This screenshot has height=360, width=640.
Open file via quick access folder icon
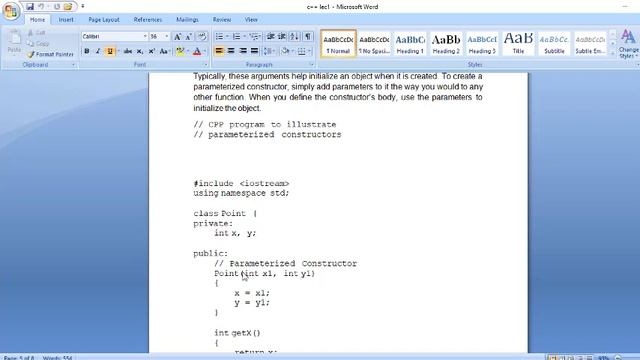[x=68, y=7]
